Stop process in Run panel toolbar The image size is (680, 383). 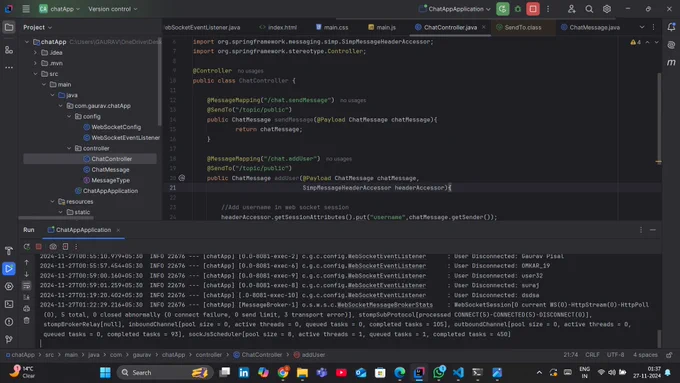tap(39, 246)
